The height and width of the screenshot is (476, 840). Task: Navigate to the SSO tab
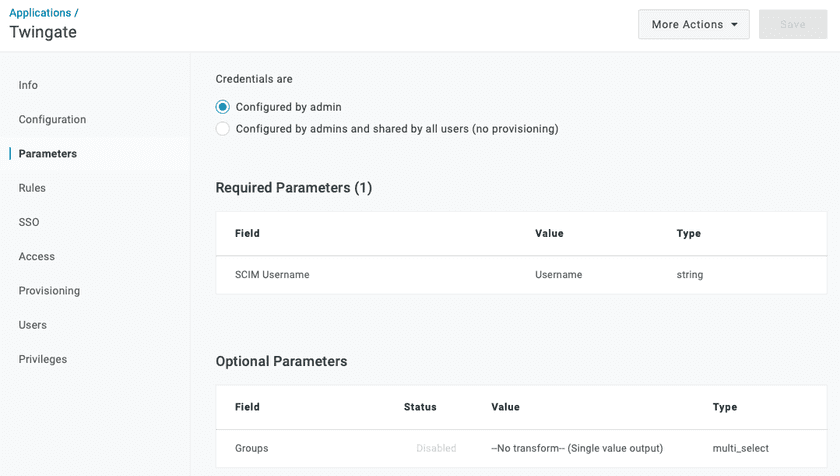pyautogui.click(x=29, y=222)
